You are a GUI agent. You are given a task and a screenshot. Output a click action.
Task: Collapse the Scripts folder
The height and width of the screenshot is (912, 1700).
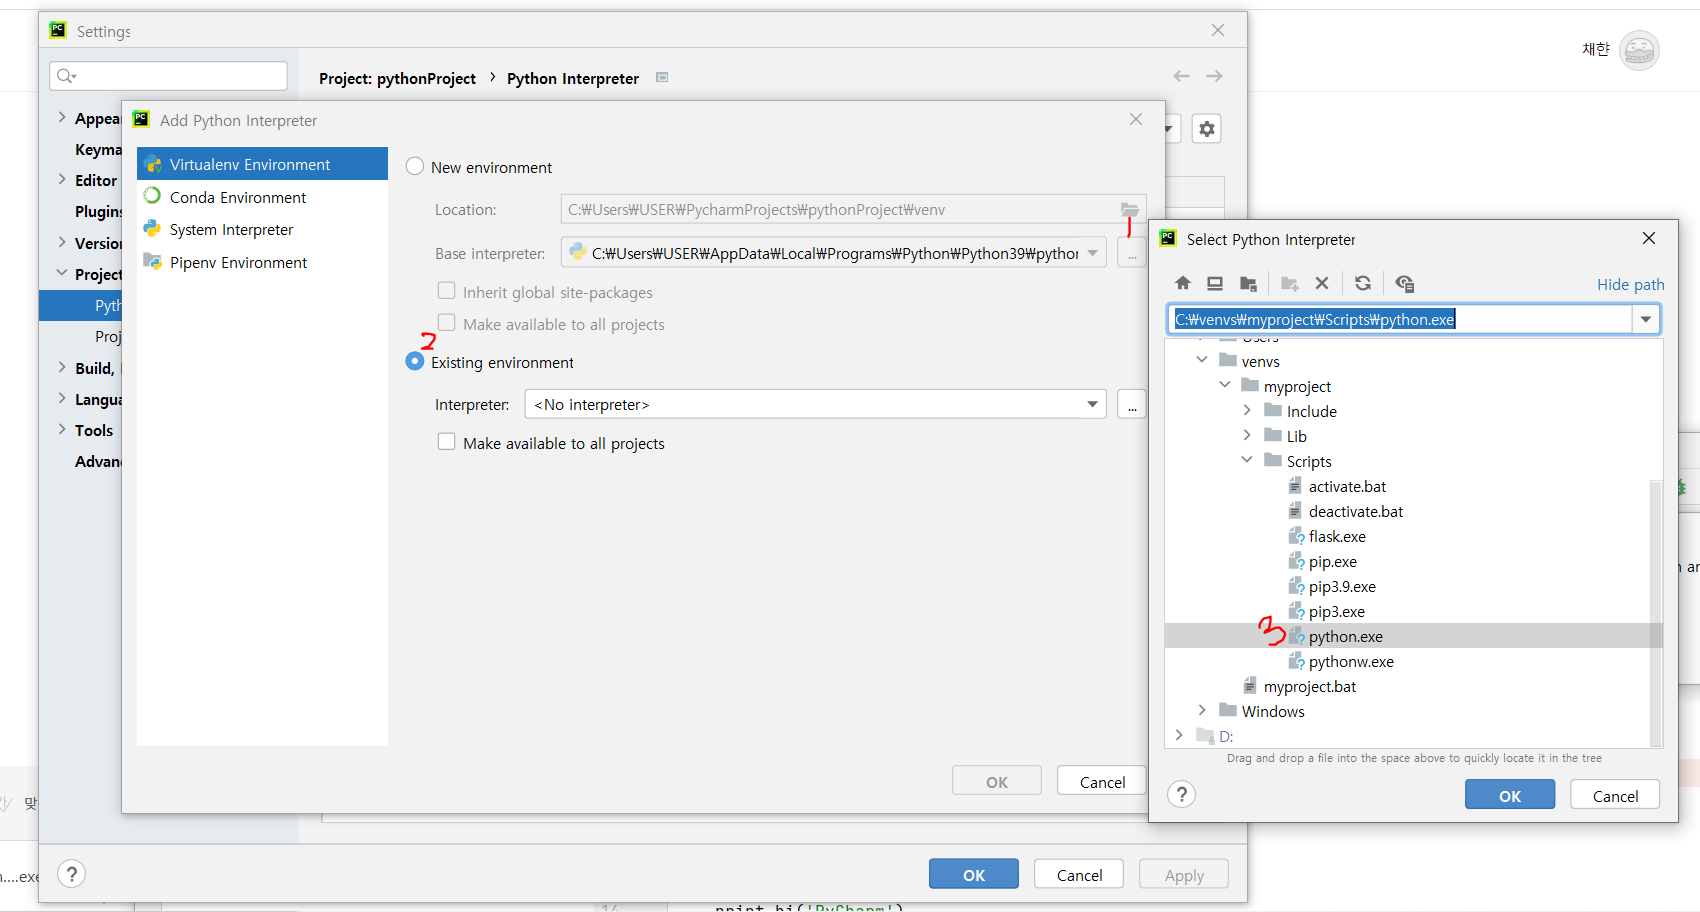coord(1247,460)
